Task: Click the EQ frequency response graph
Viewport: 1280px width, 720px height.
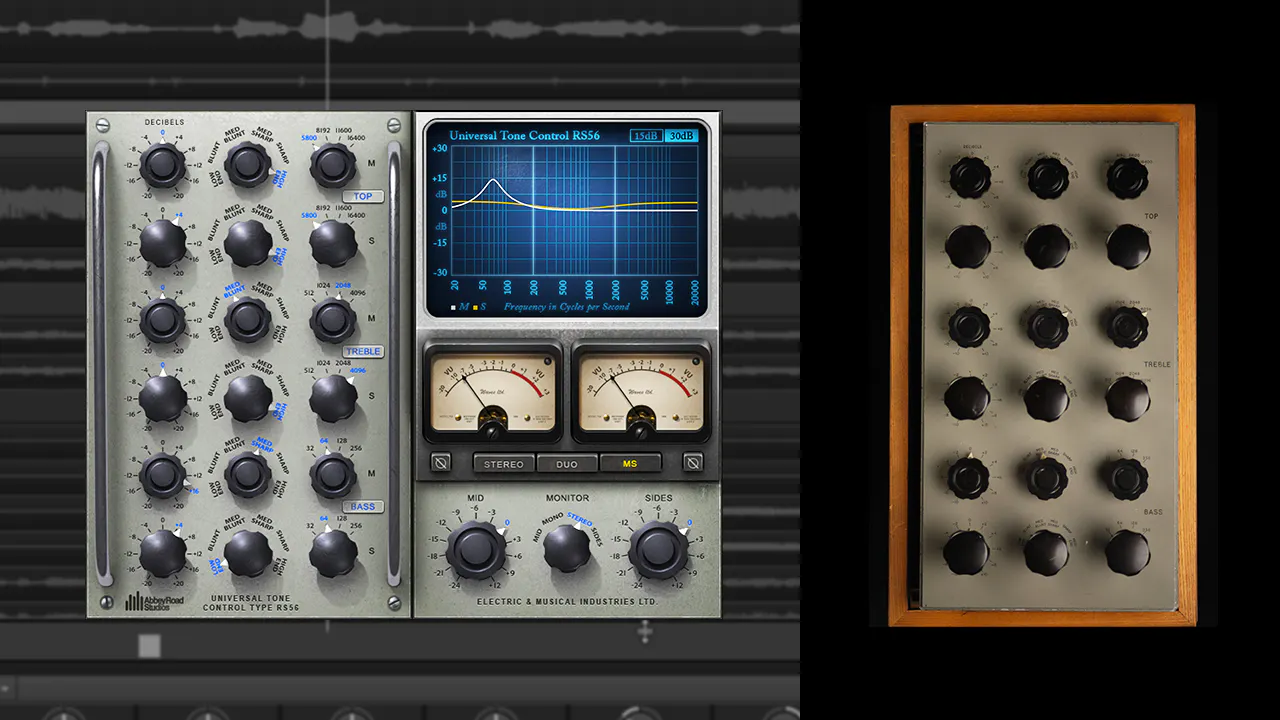Action: pos(574,209)
